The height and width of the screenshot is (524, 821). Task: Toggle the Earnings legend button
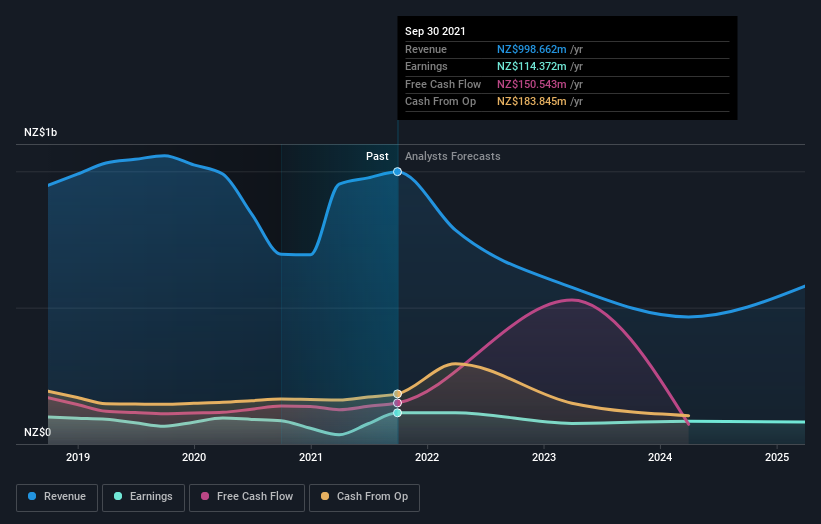[143, 497]
